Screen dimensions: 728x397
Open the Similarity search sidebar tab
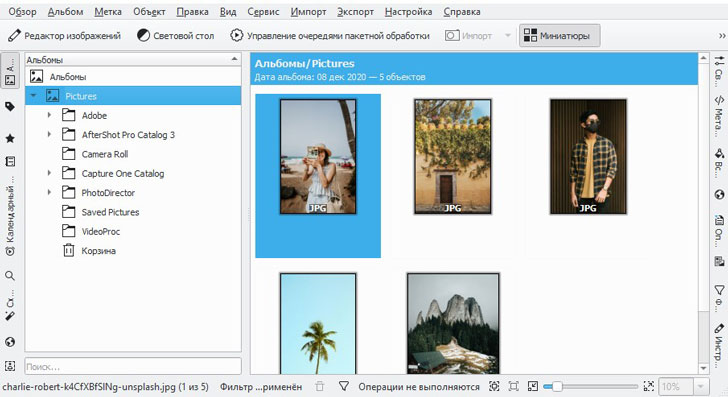pyautogui.click(x=10, y=307)
